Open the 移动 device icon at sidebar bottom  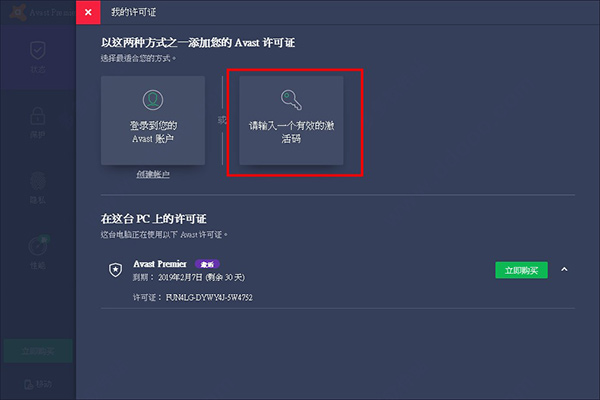point(29,384)
